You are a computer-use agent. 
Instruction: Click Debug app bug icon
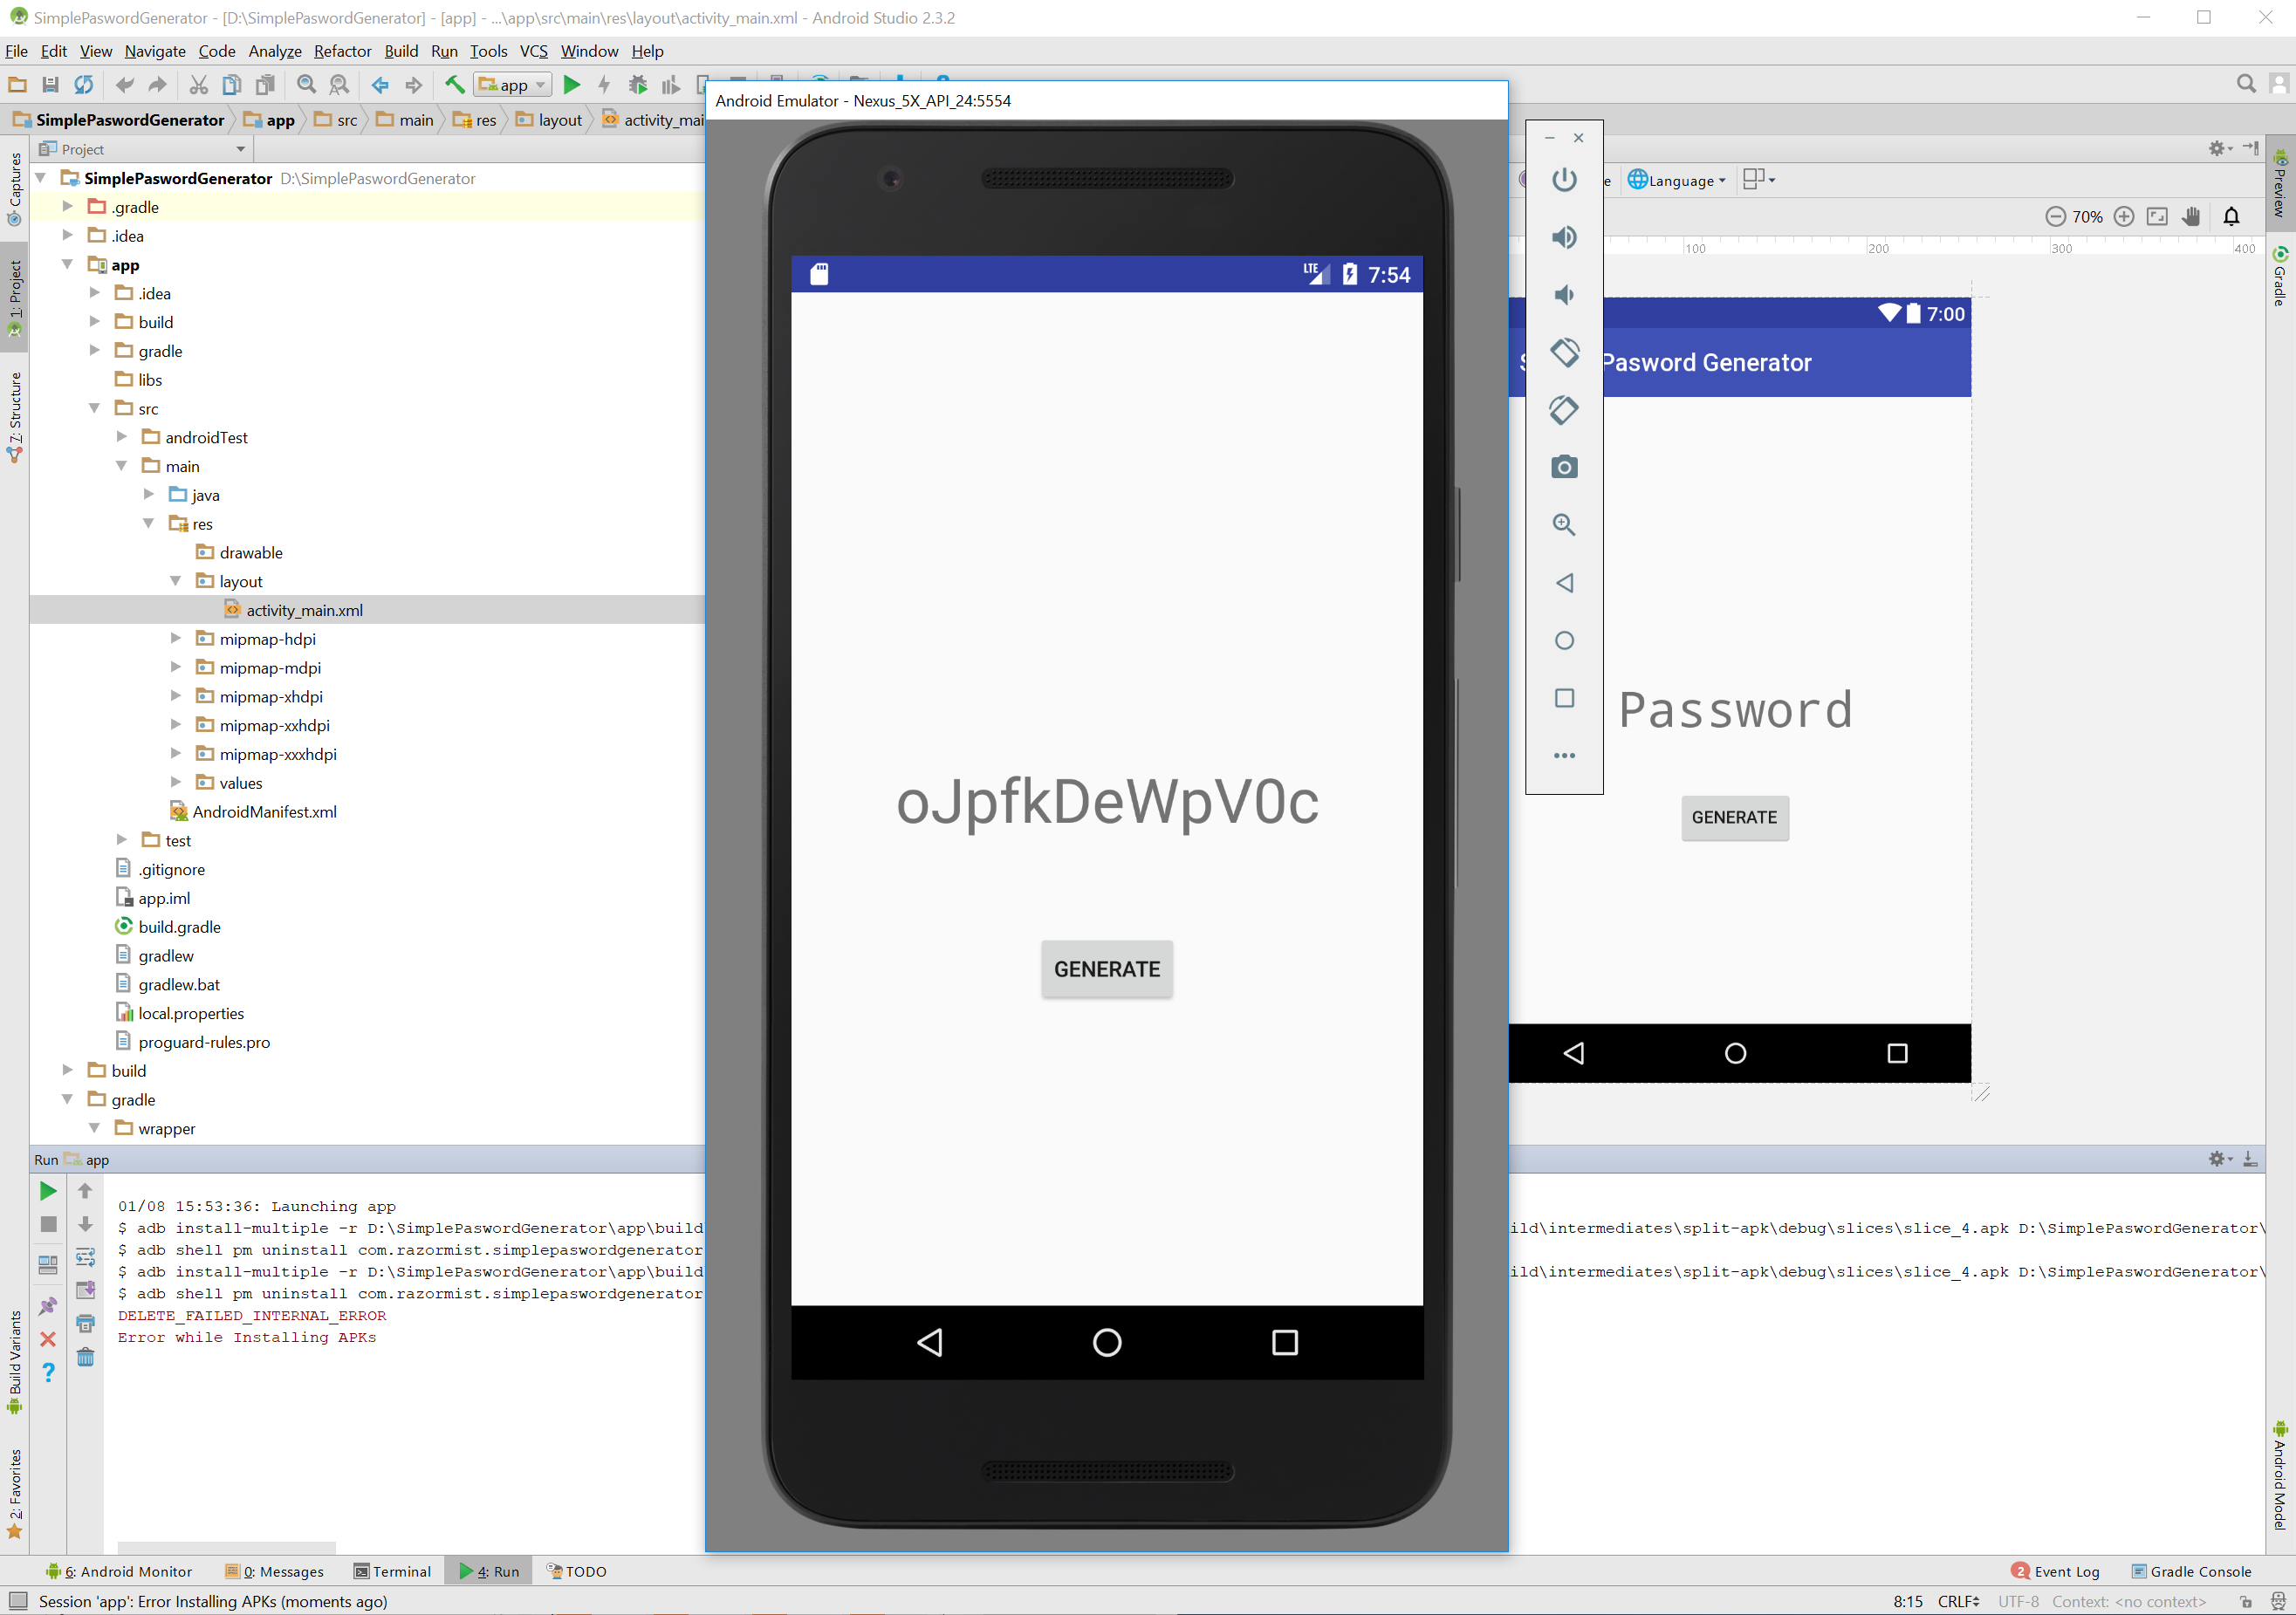pyautogui.click(x=637, y=86)
